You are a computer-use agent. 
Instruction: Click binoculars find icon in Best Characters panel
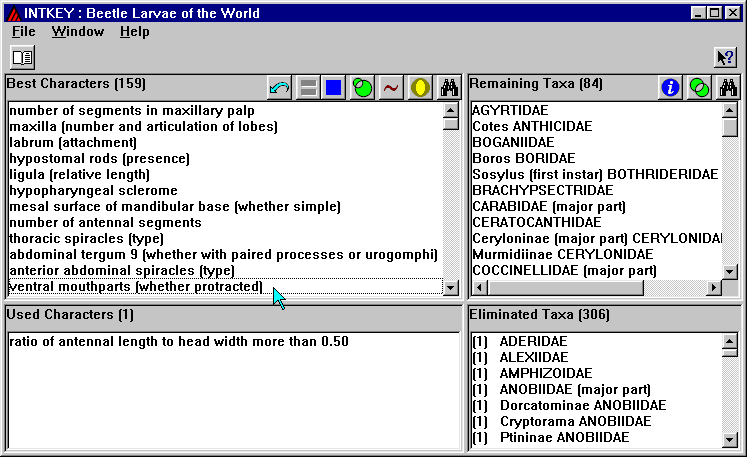pyautogui.click(x=449, y=88)
